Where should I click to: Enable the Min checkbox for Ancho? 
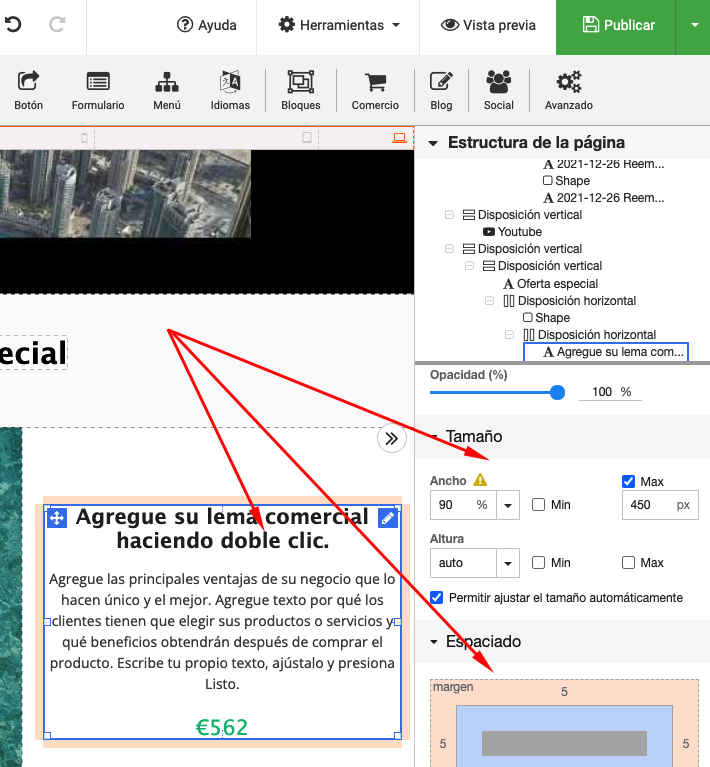(539, 505)
